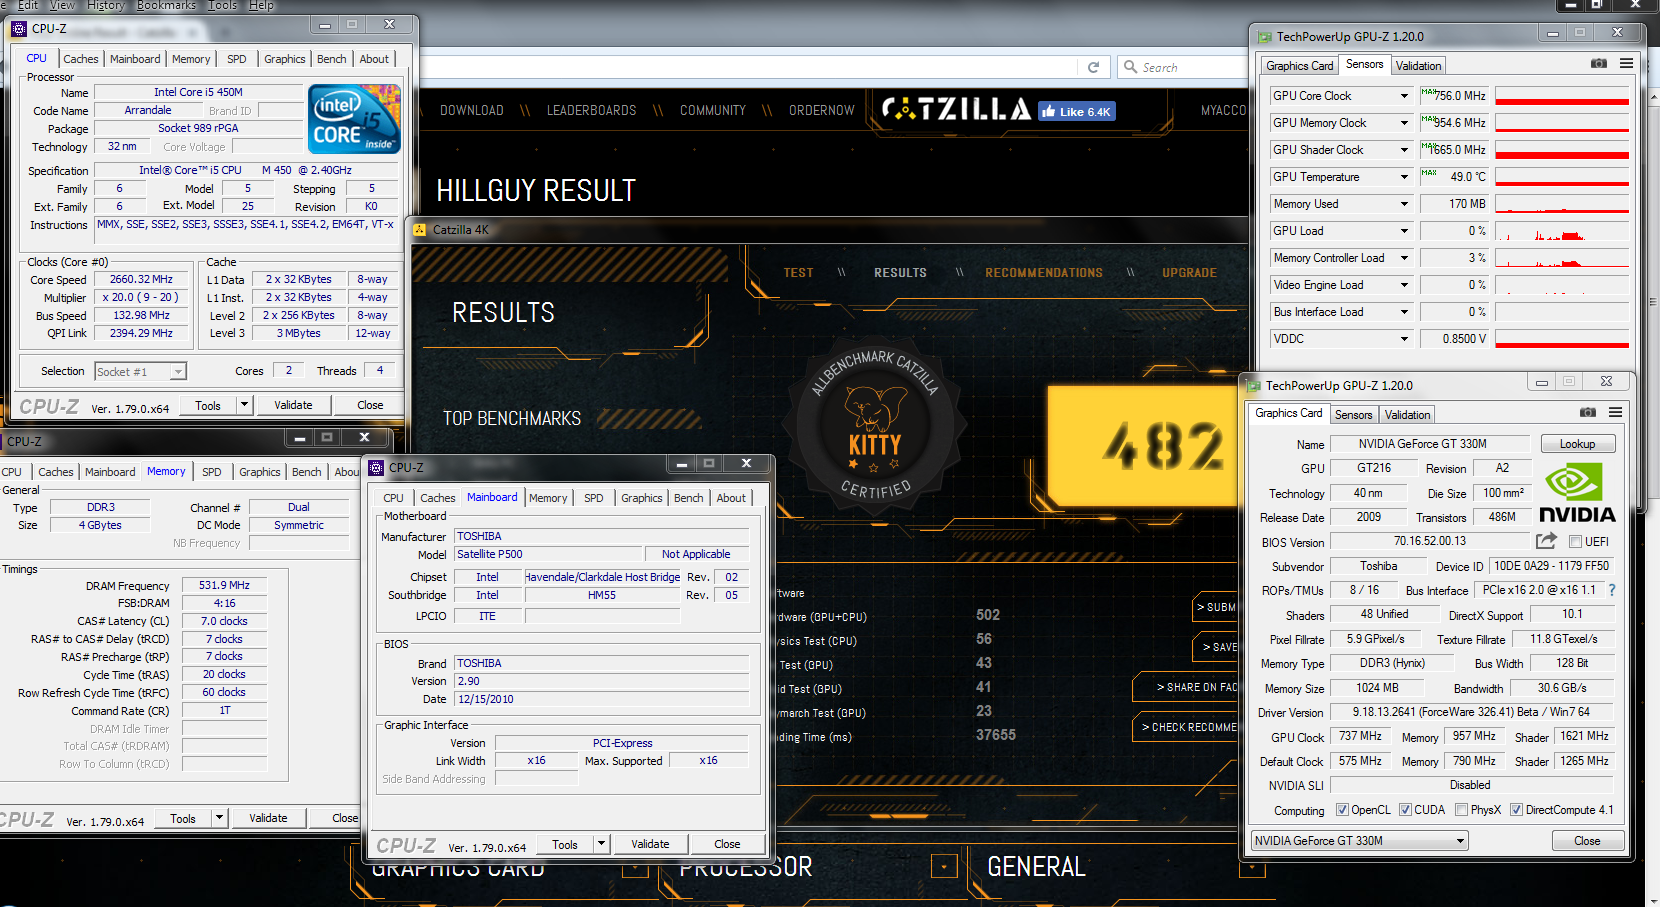Open Sensors tab in GPU-Z Graphics Card window

coord(1353,415)
